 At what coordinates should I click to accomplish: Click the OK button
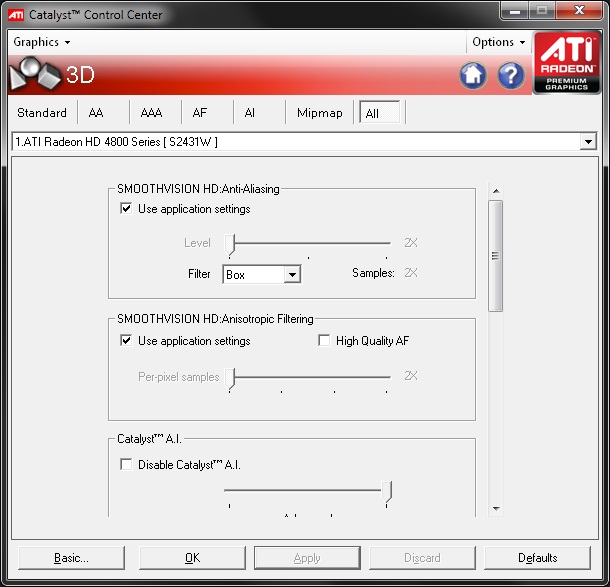coord(192,558)
